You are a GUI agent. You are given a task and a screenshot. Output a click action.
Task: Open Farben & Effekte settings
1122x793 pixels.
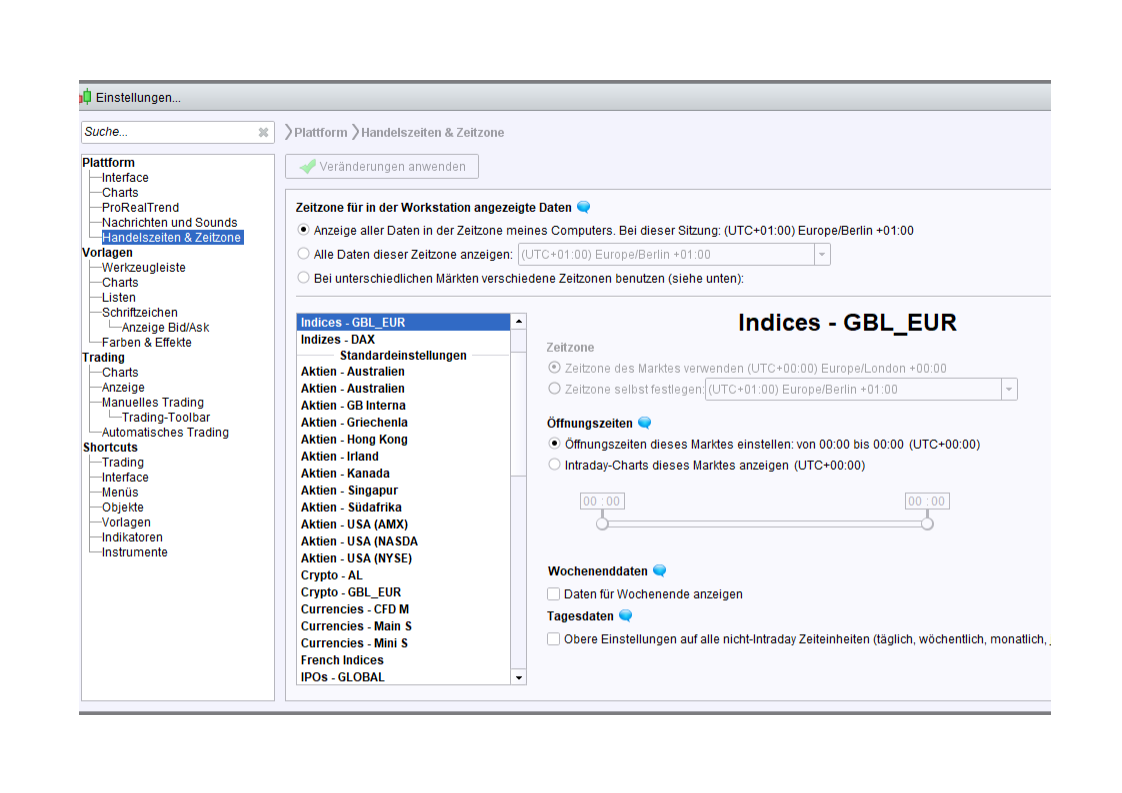(147, 343)
